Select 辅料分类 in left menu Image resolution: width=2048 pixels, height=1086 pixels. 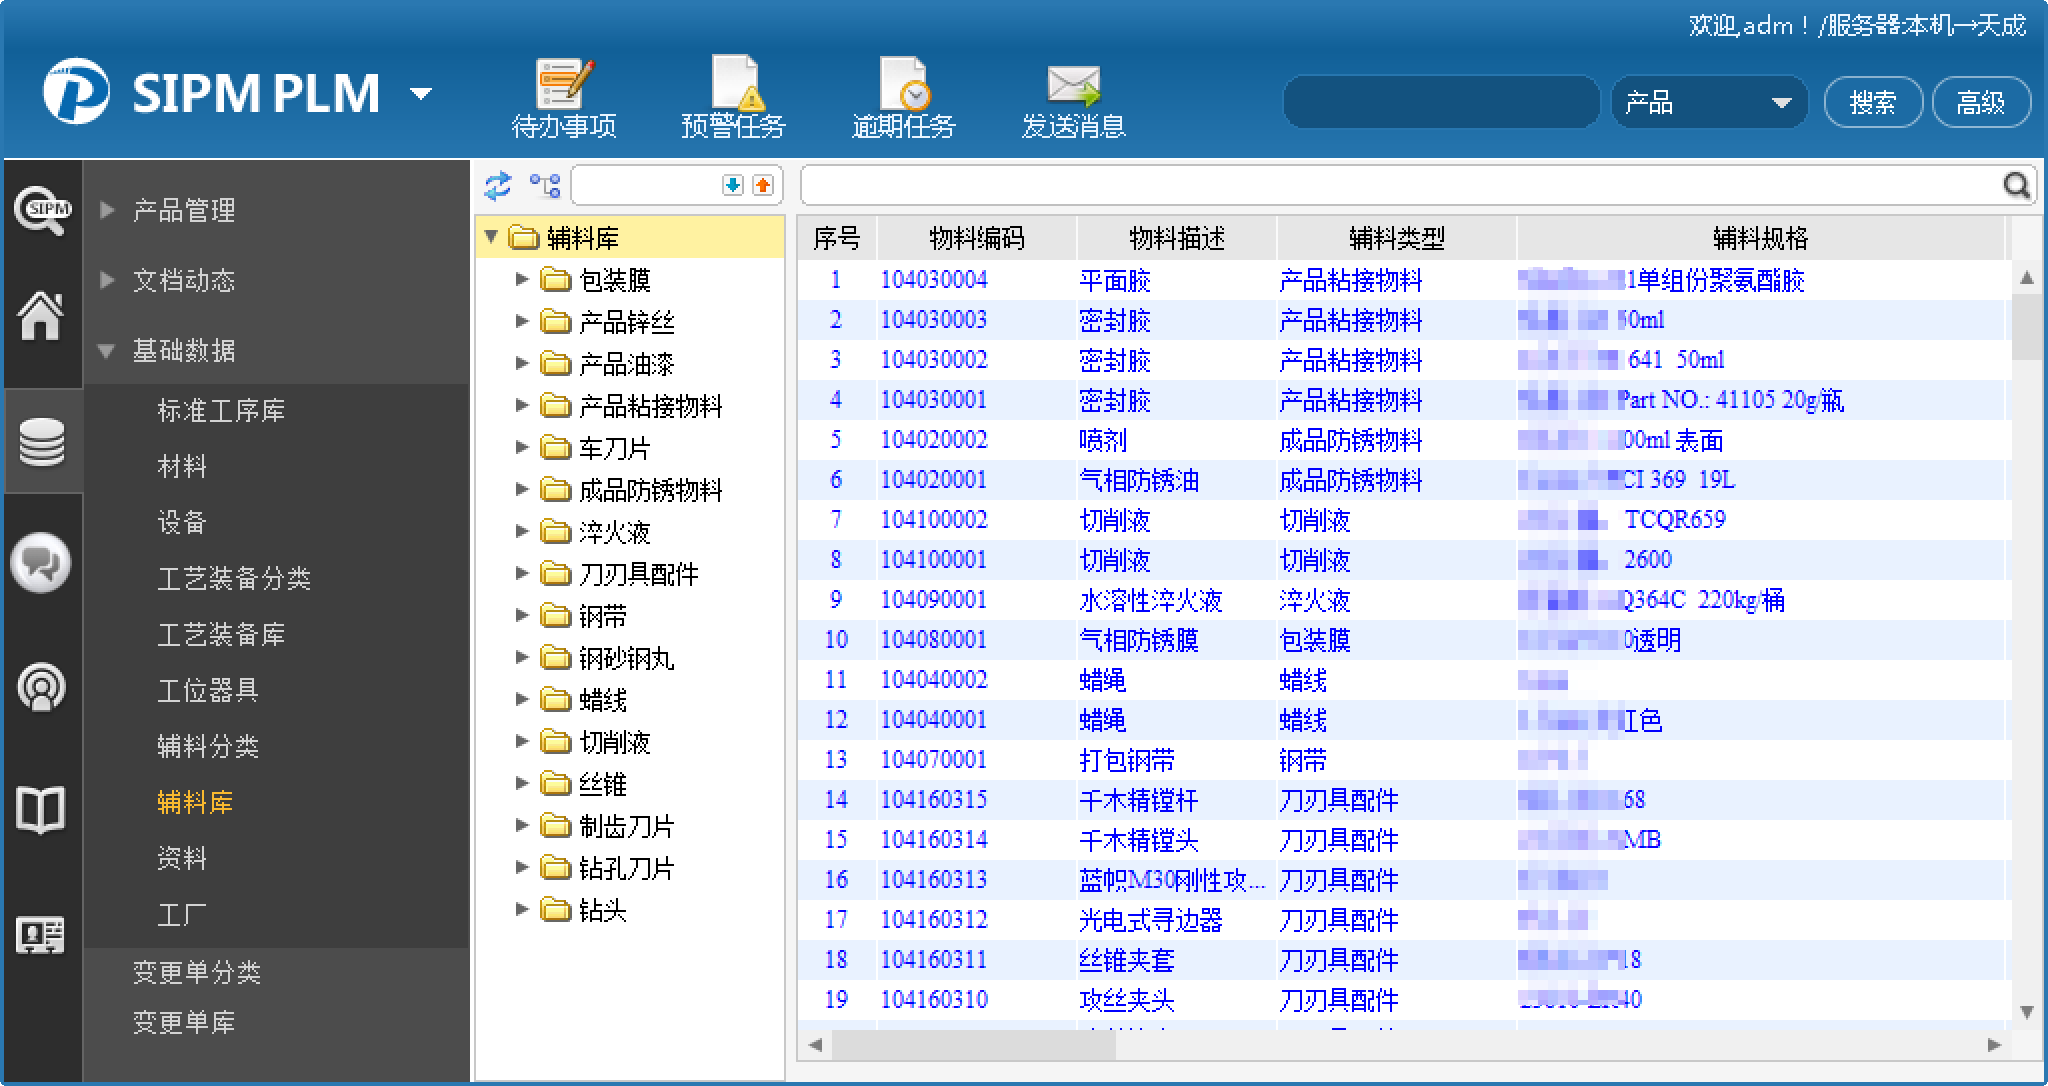pos(208,746)
